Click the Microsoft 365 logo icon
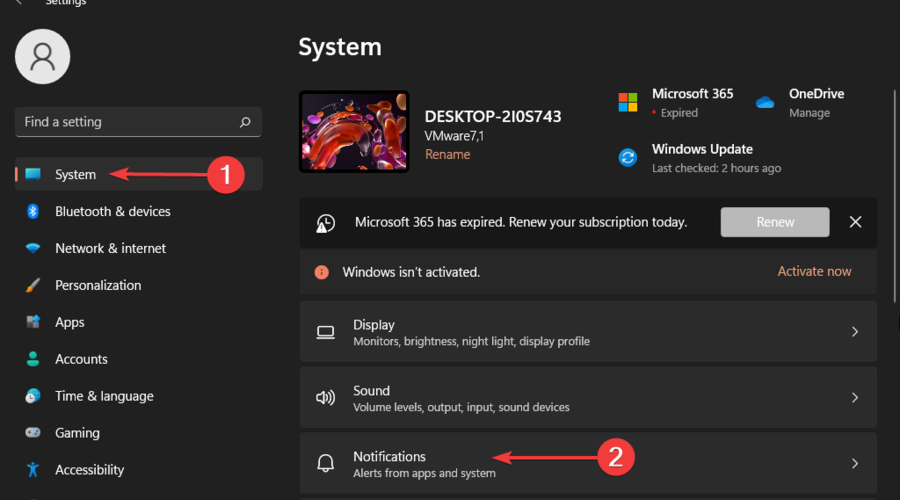 [628, 102]
